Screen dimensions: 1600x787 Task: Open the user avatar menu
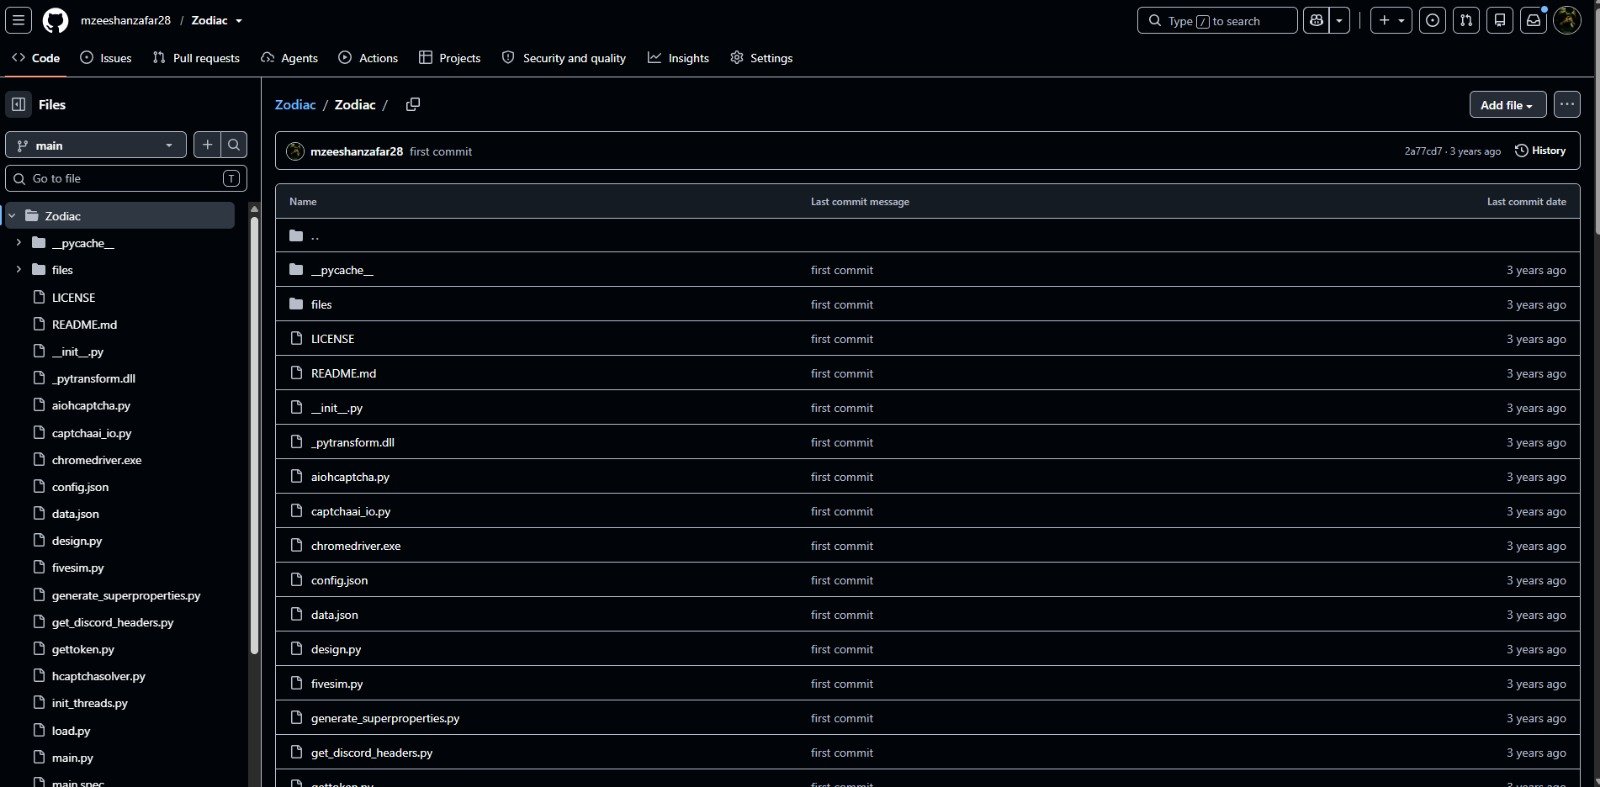[x=1567, y=20]
